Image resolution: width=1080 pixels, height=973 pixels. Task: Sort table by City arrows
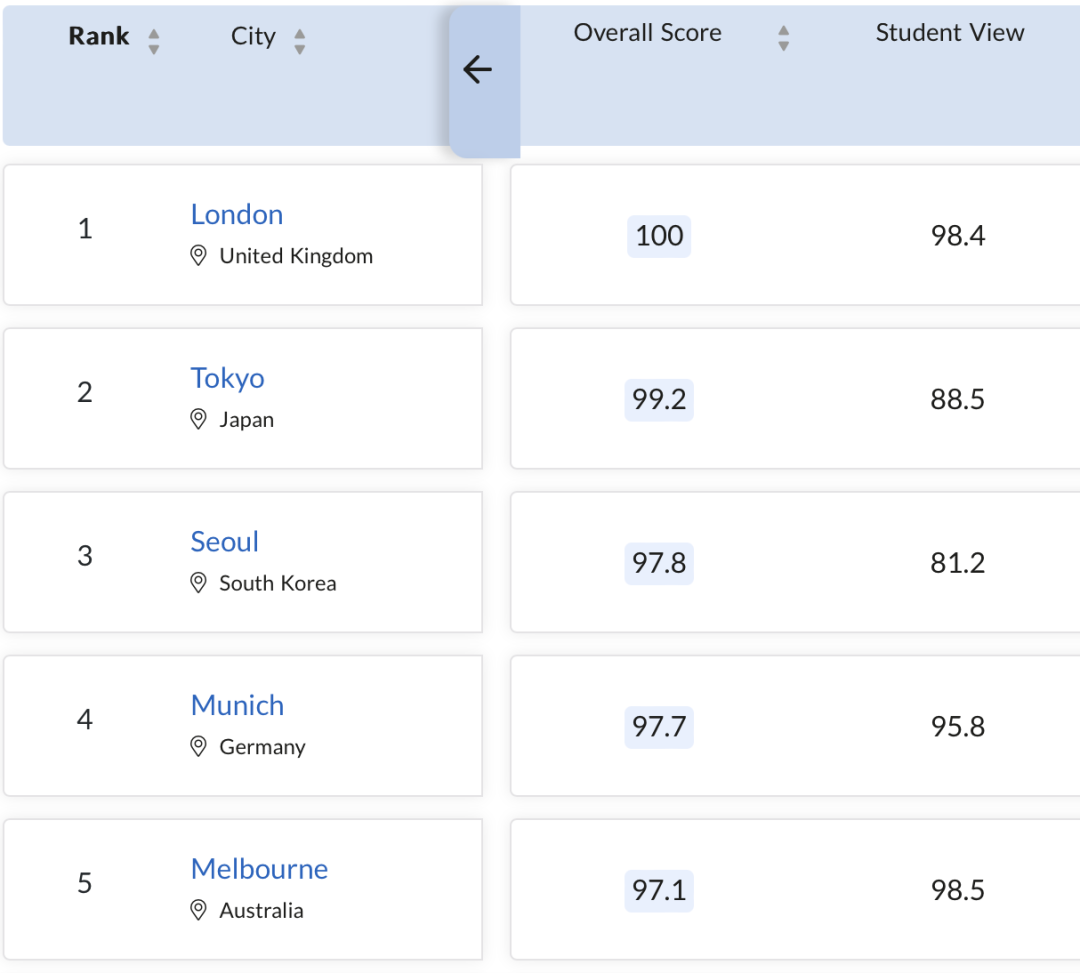click(300, 41)
